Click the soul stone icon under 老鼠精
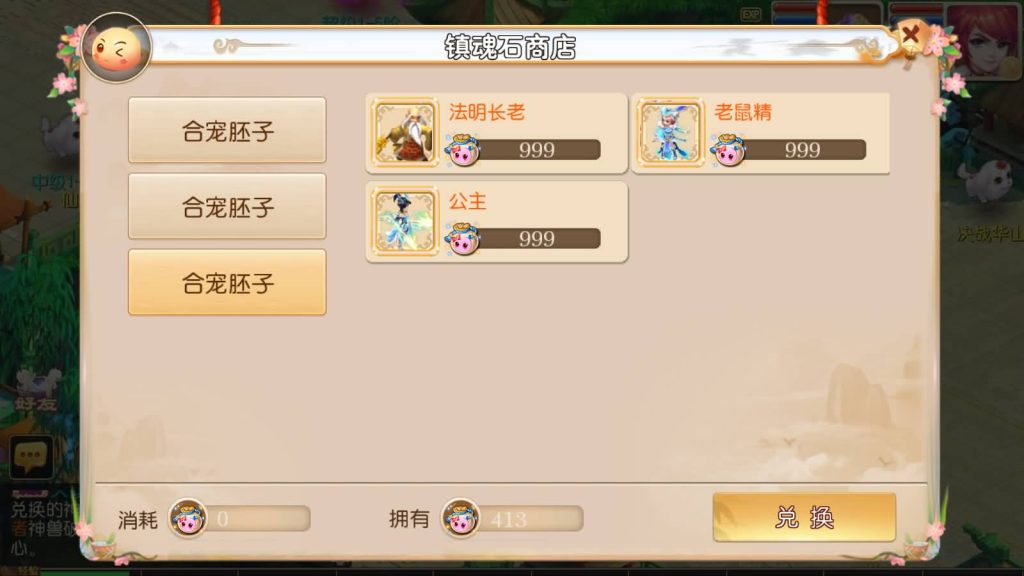Viewport: 1024px width, 576px height. [729, 150]
